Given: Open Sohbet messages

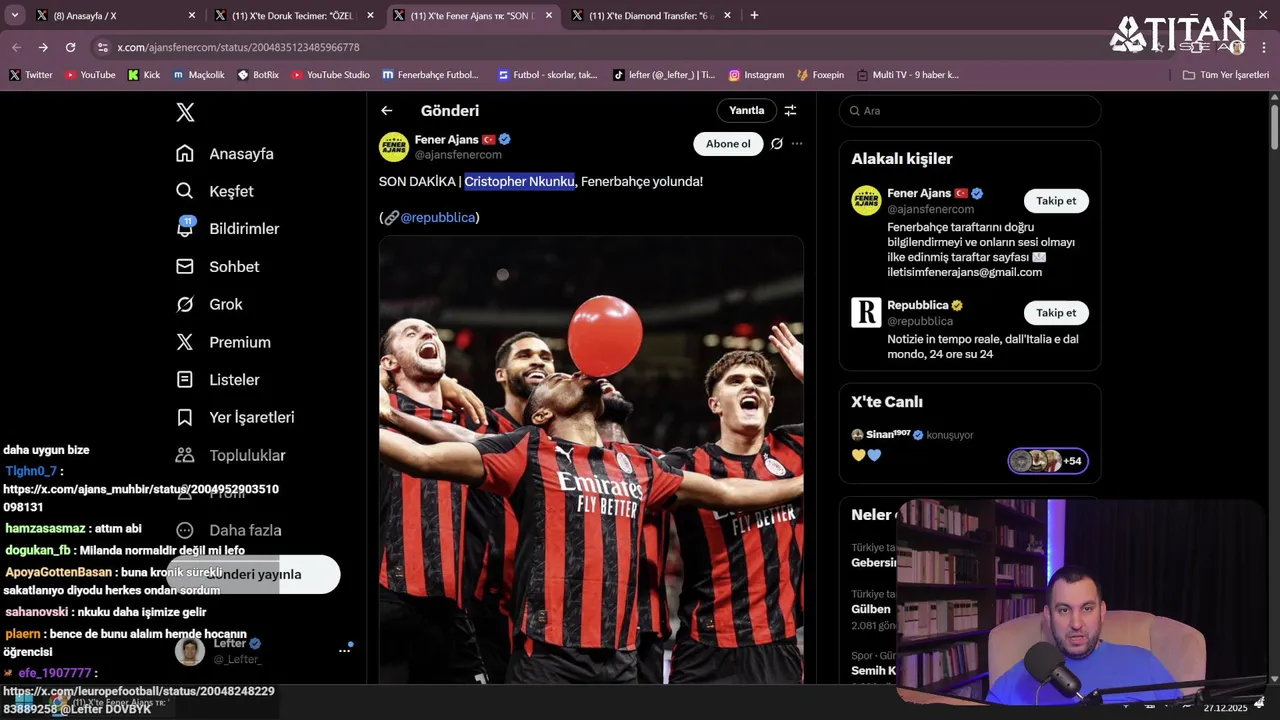Looking at the screenshot, I should point(218,267).
